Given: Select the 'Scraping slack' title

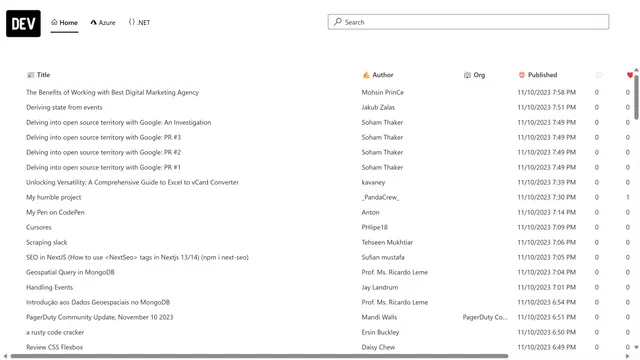Looking at the screenshot, I should point(47,242).
